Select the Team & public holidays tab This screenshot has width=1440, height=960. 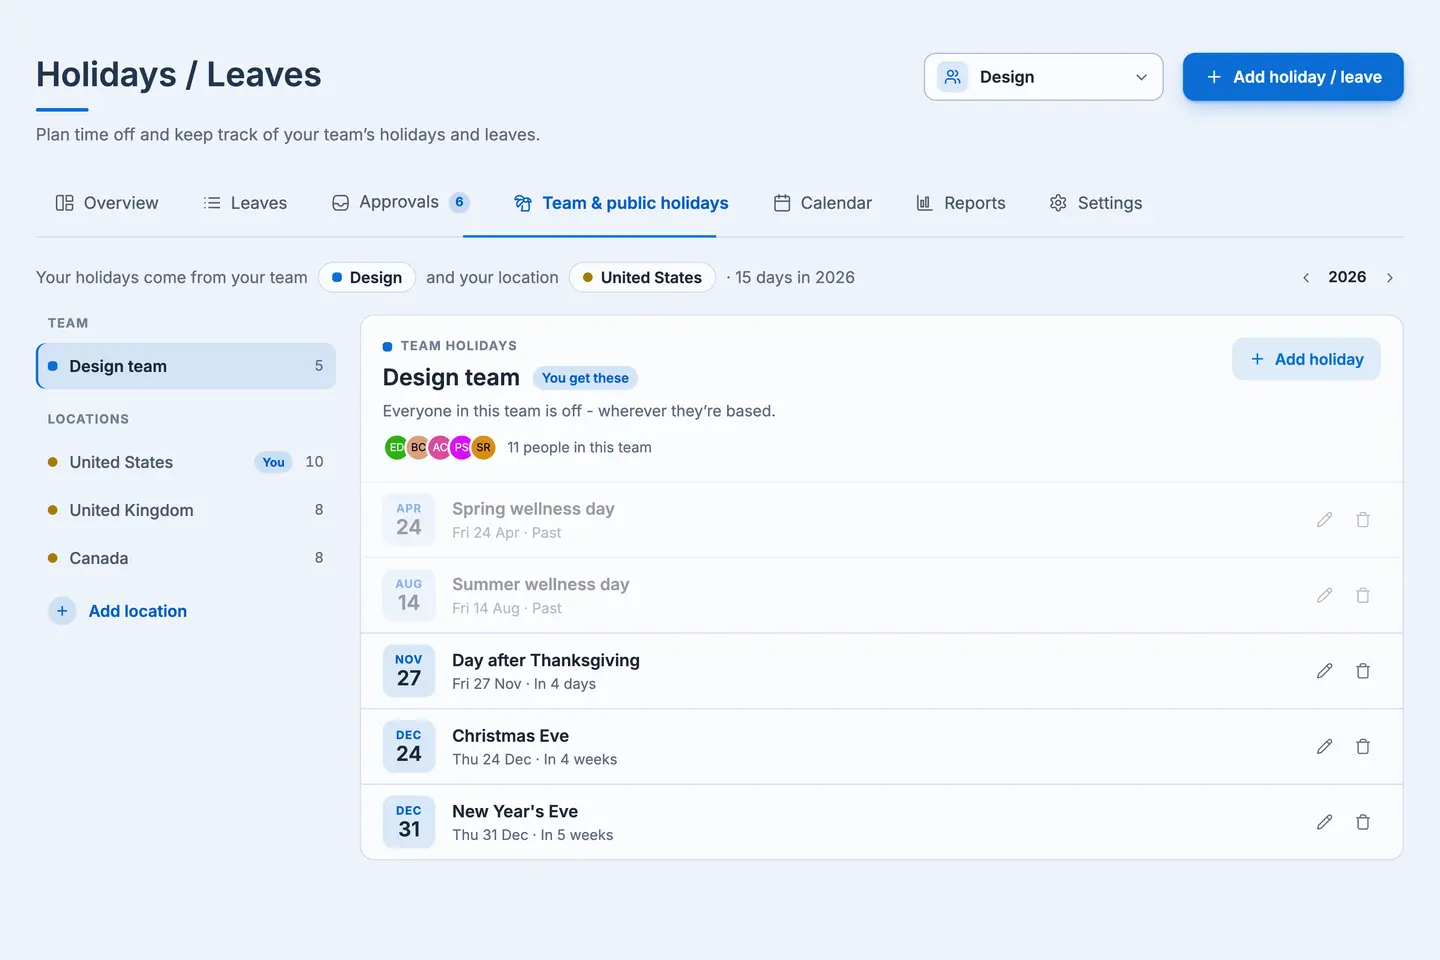point(621,203)
